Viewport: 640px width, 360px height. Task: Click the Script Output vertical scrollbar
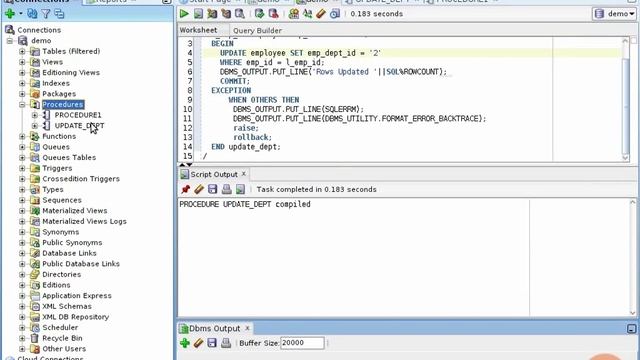pos(633,257)
